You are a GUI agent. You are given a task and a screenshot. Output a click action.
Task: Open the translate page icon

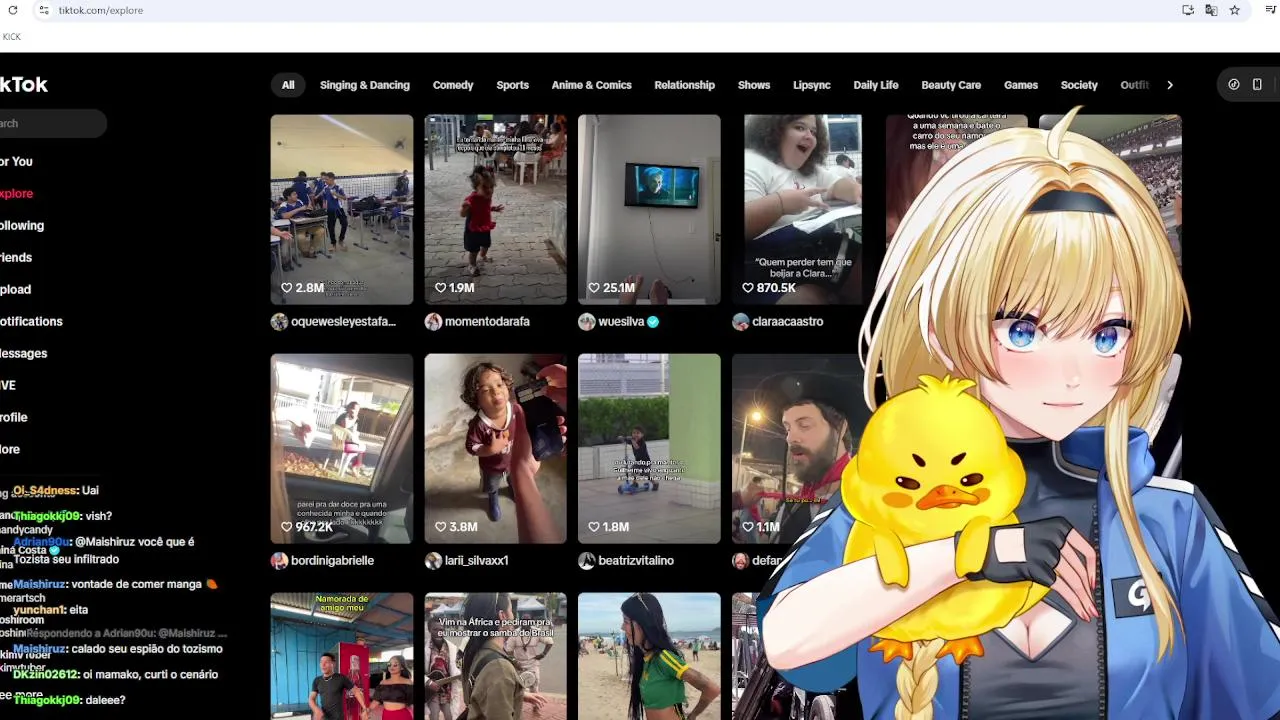click(x=1211, y=10)
